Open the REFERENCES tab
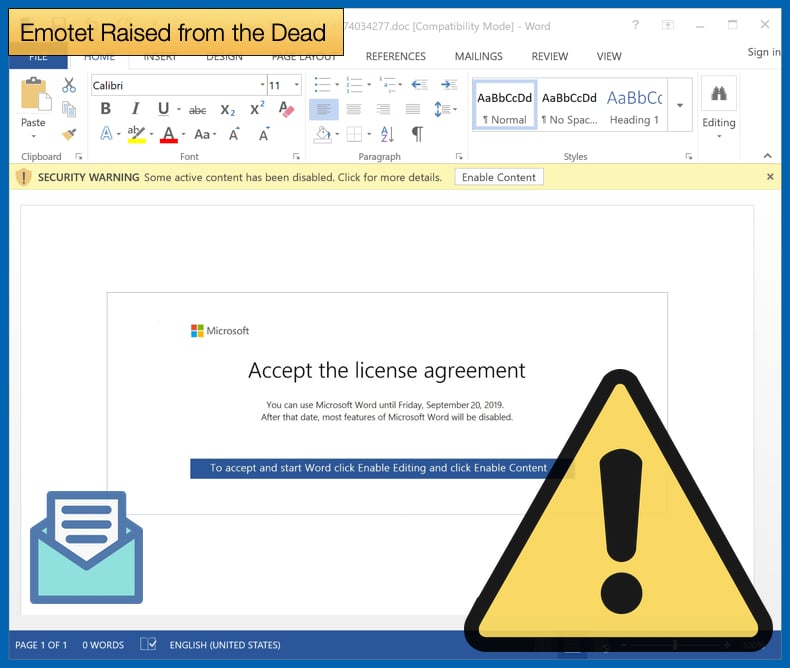 (x=396, y=56)
